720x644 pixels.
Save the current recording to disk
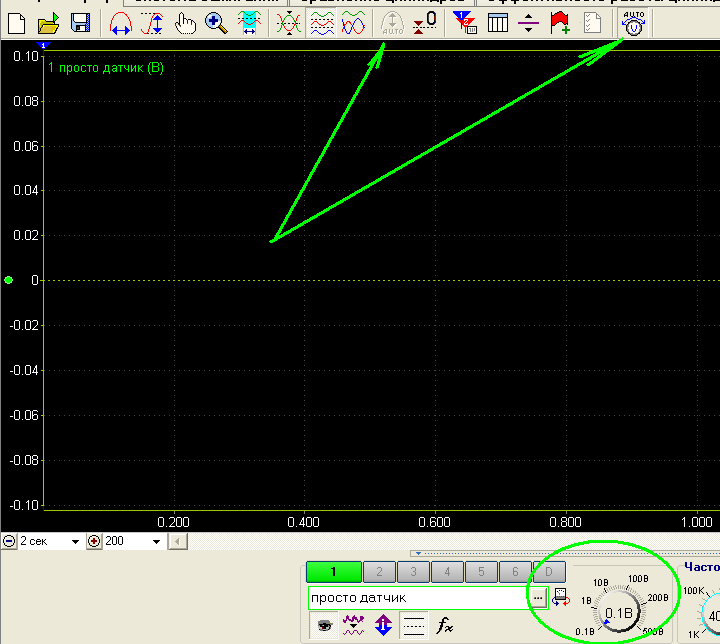(x=80, y=23)
